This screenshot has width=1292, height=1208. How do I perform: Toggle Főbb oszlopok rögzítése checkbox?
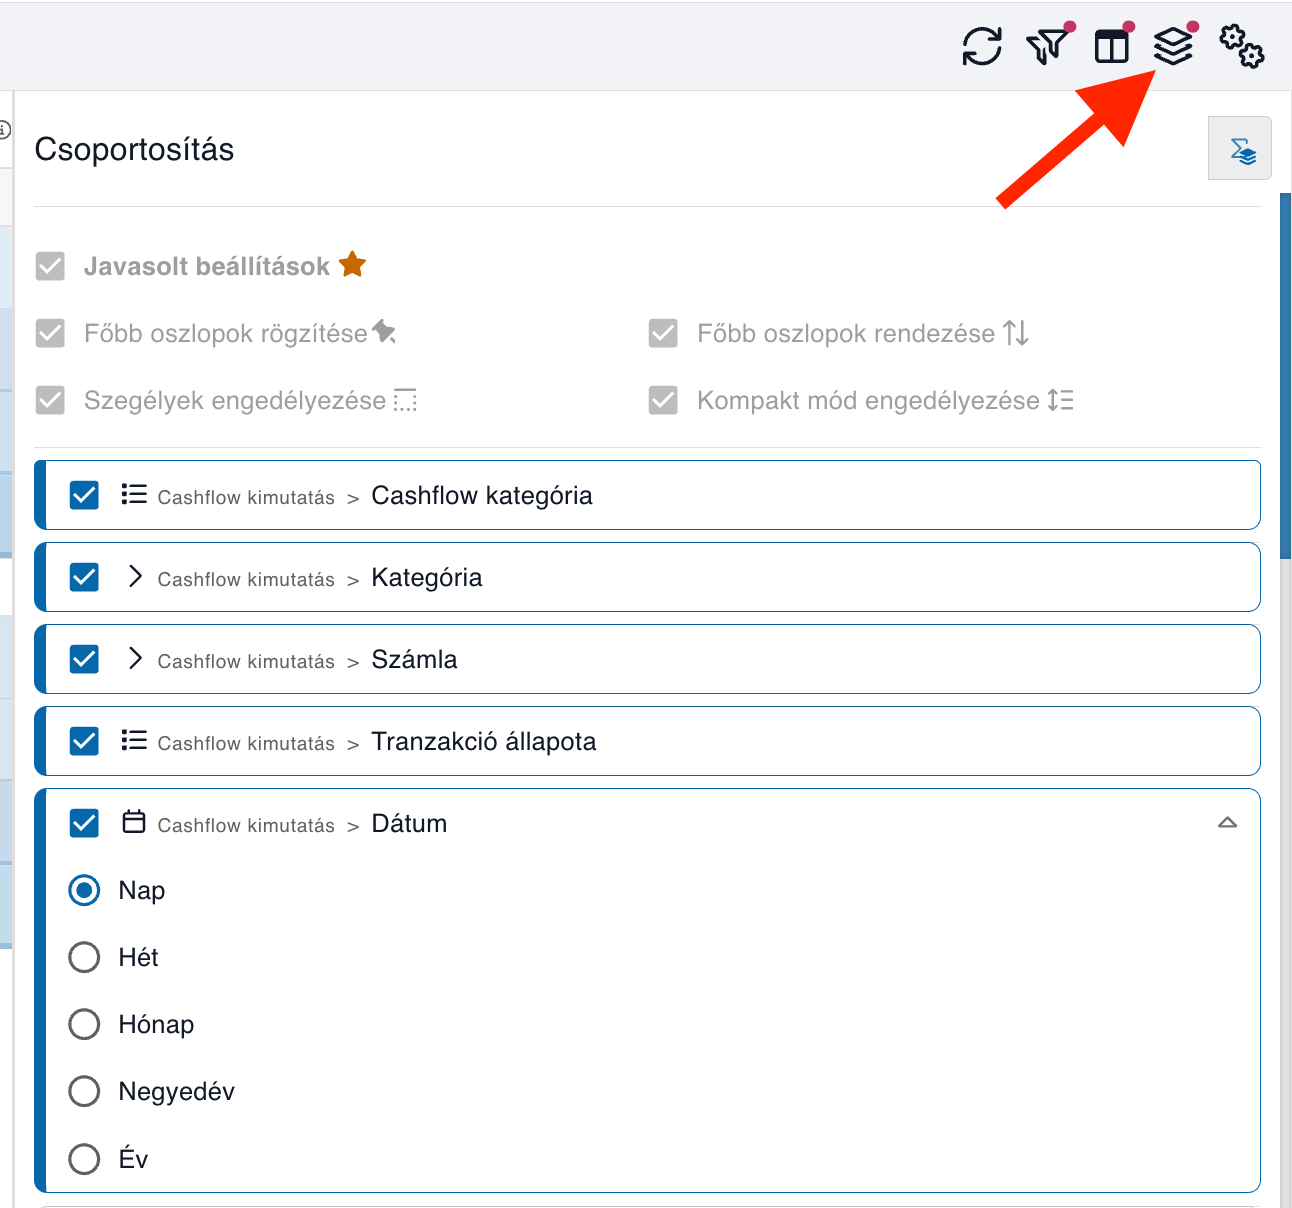click(x=50, y=333)
